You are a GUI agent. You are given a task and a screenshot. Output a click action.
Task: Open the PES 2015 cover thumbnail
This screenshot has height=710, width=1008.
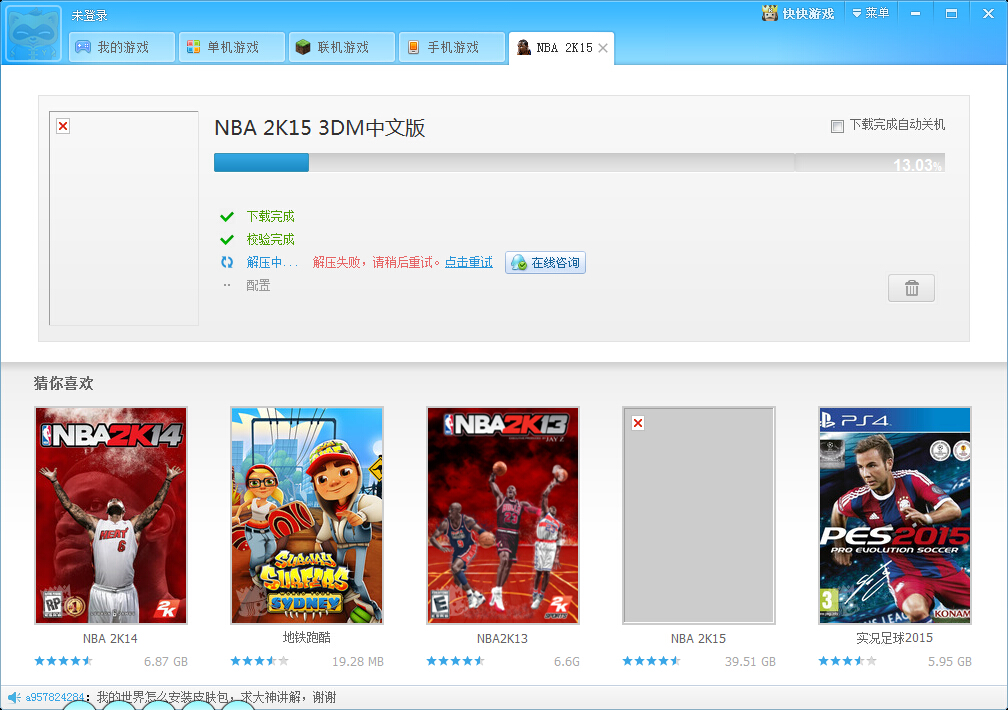click(895, 515)
